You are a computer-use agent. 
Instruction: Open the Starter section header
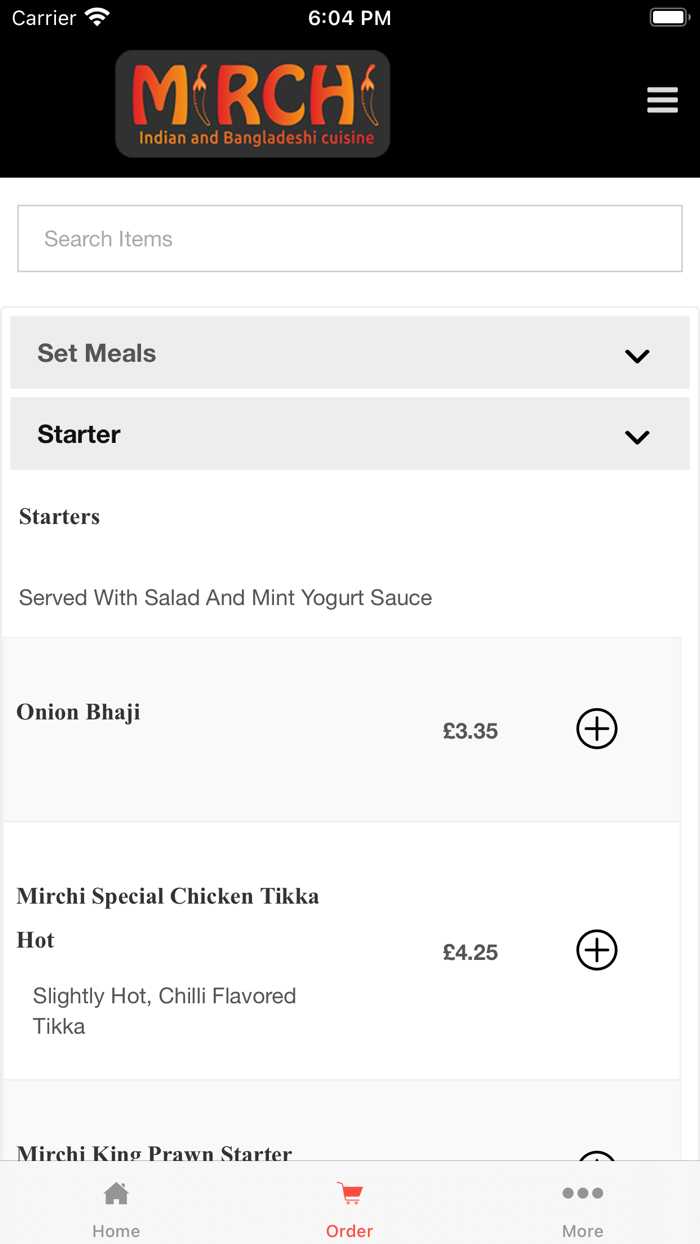point(350,434)
